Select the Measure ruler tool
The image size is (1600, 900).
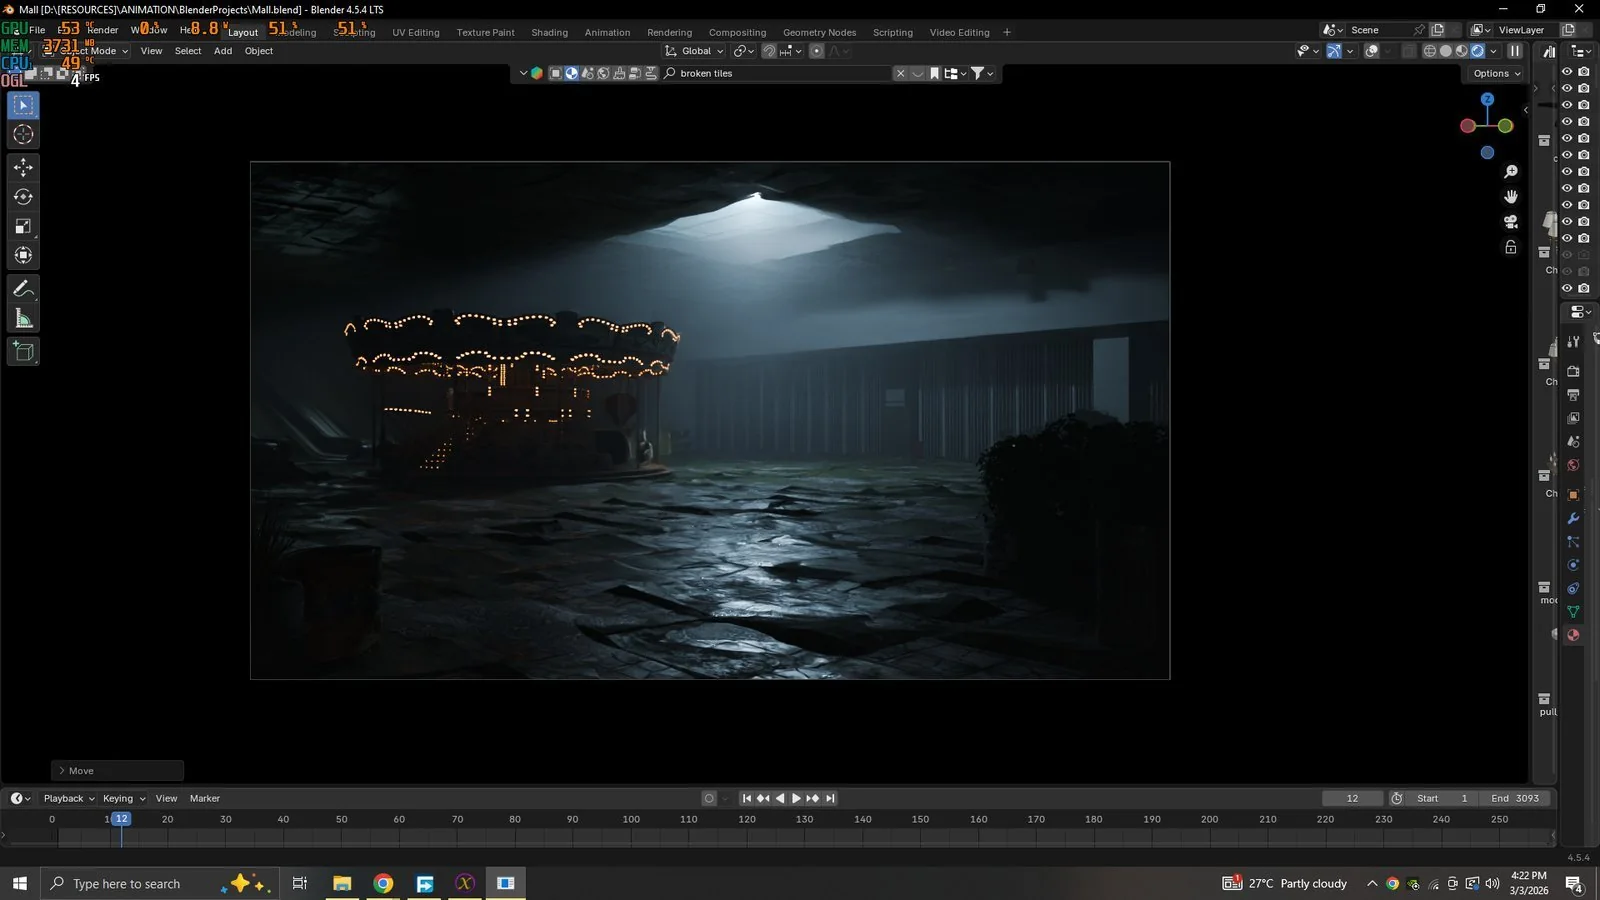pyautogui.click(x=23, y=319)
